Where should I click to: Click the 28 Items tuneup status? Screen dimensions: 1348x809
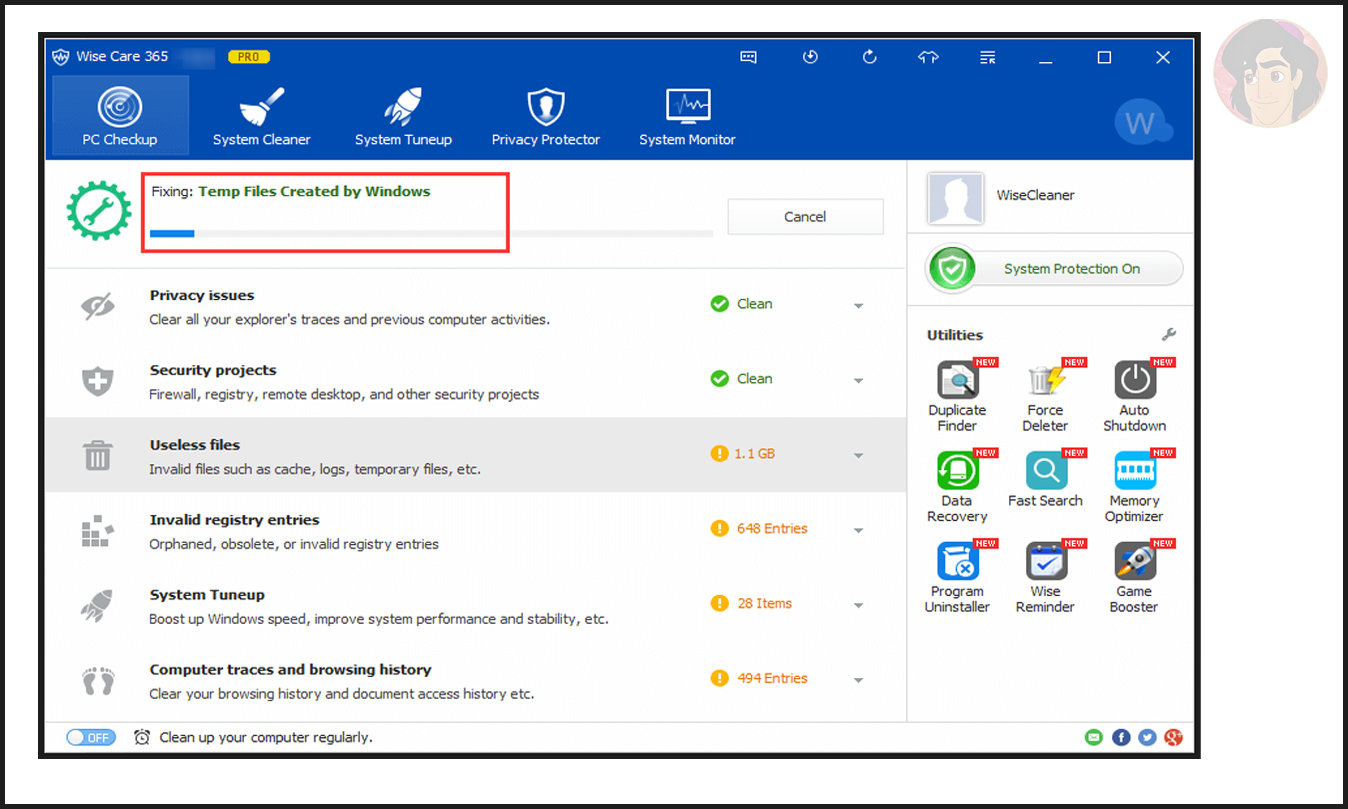point(751,603)
